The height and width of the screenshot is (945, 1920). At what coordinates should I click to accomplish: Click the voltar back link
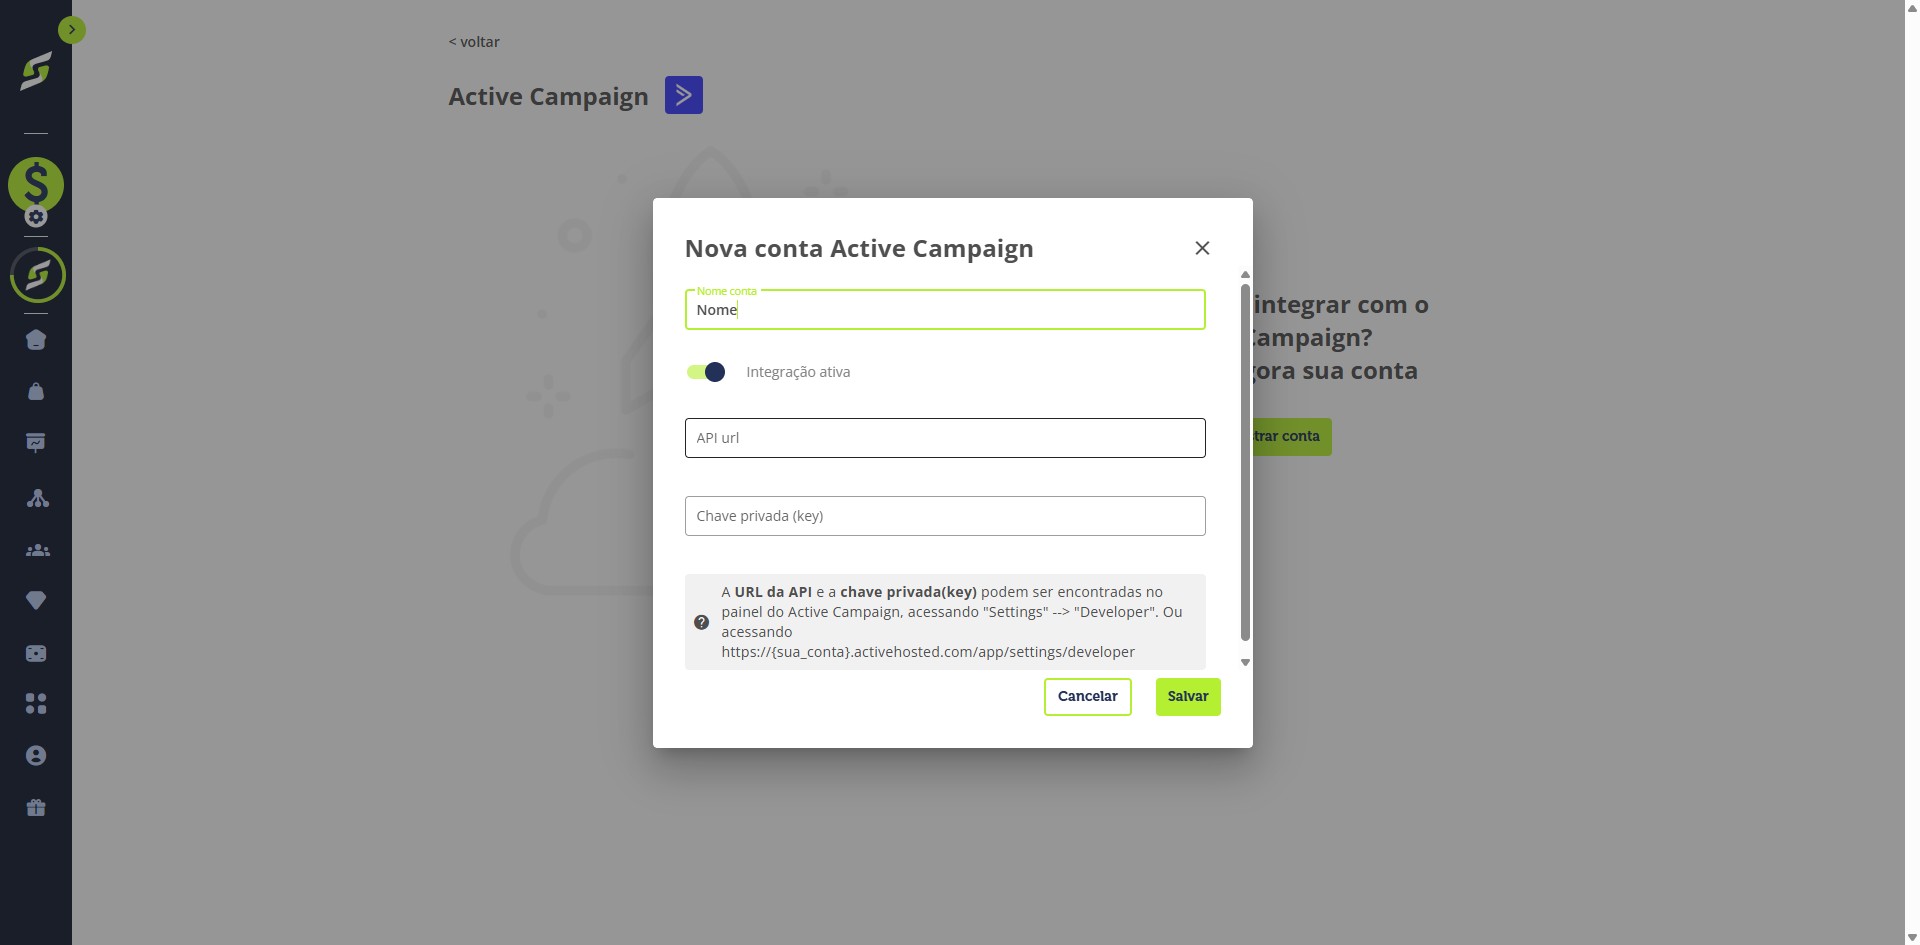pyautogui.click(x=474, y=42)
